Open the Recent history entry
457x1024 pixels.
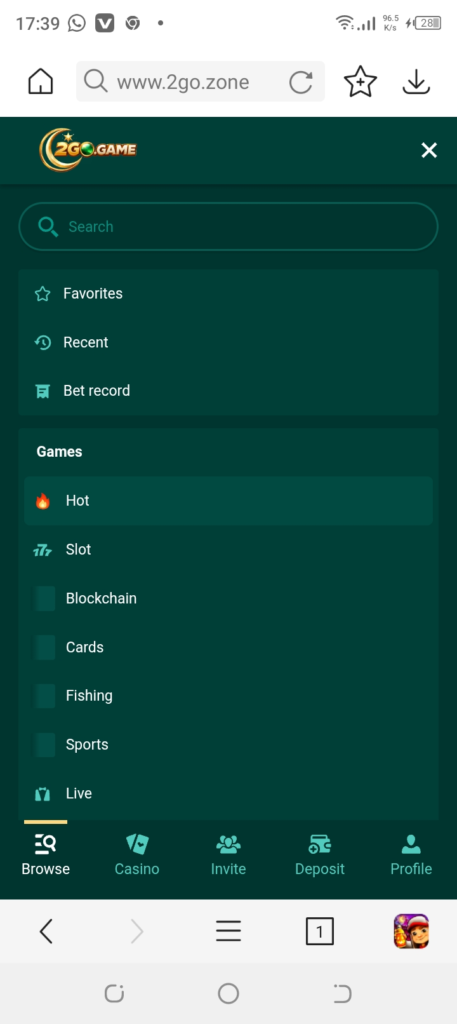pos(228,342)
